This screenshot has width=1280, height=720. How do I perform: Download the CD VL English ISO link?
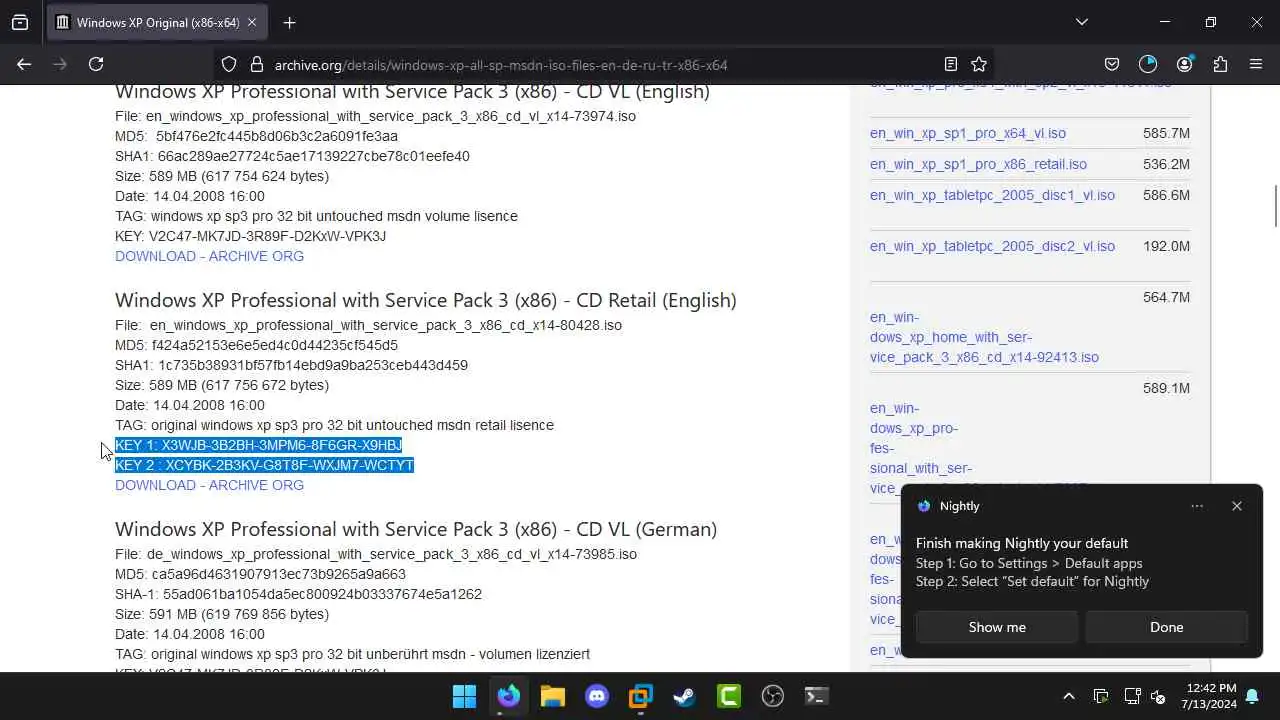coord(209,256)
